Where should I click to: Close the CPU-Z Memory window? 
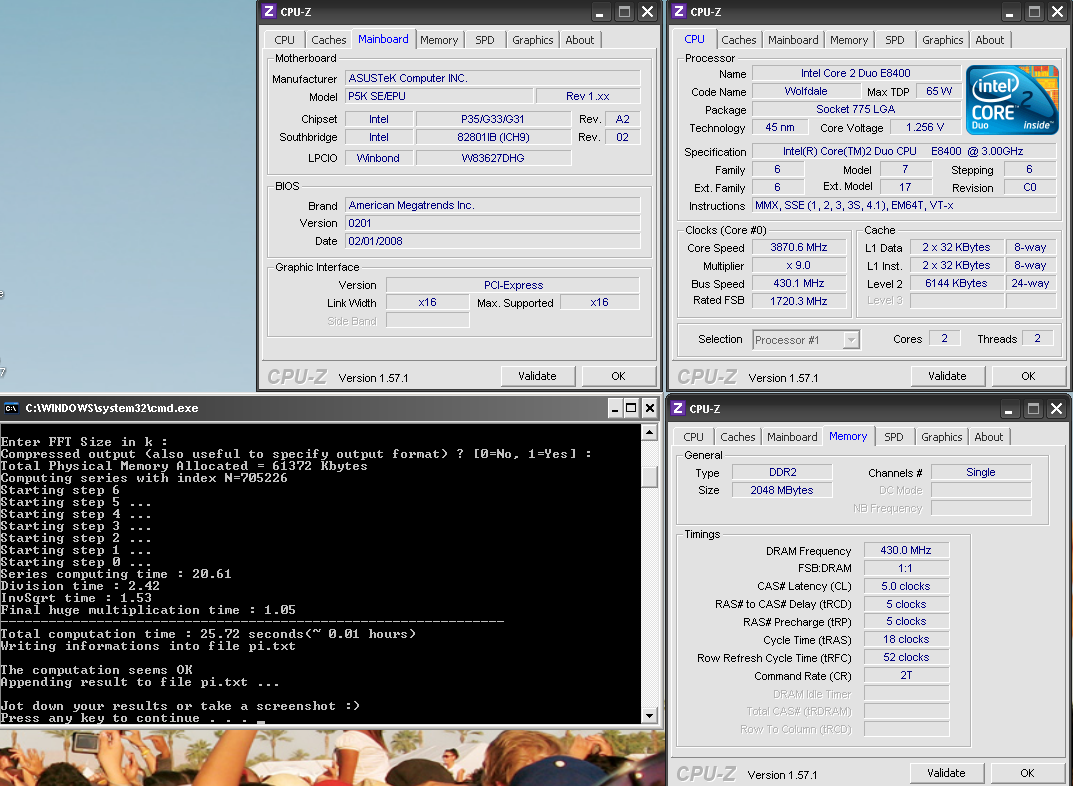[1056, 409]
